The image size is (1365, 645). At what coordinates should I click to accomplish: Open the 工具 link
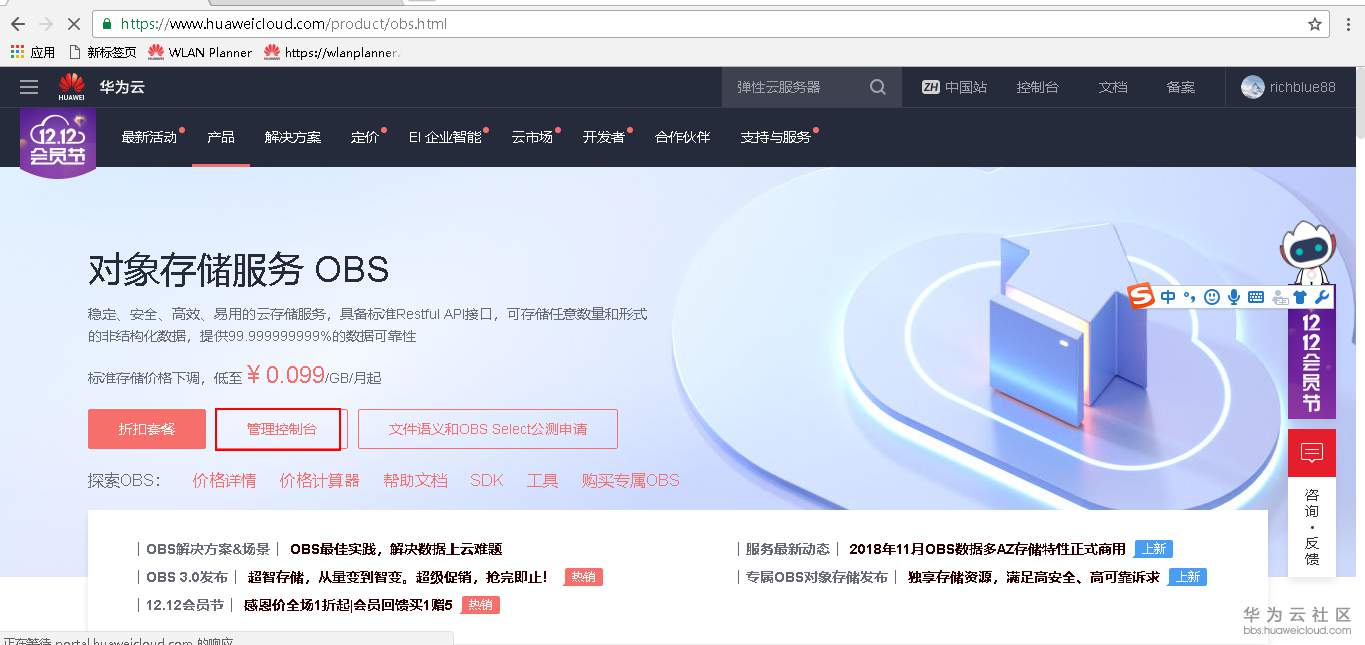point(543,481)
